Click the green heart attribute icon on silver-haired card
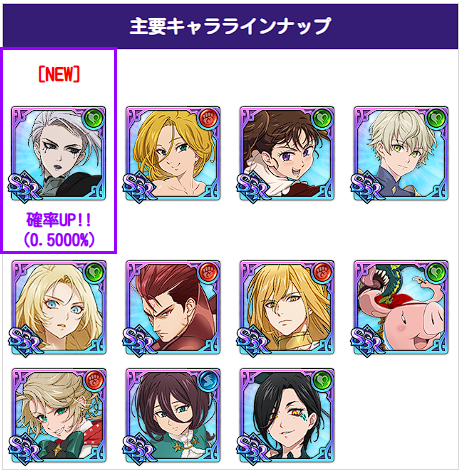Screen dimensions: 460x476 click(94, 118)
